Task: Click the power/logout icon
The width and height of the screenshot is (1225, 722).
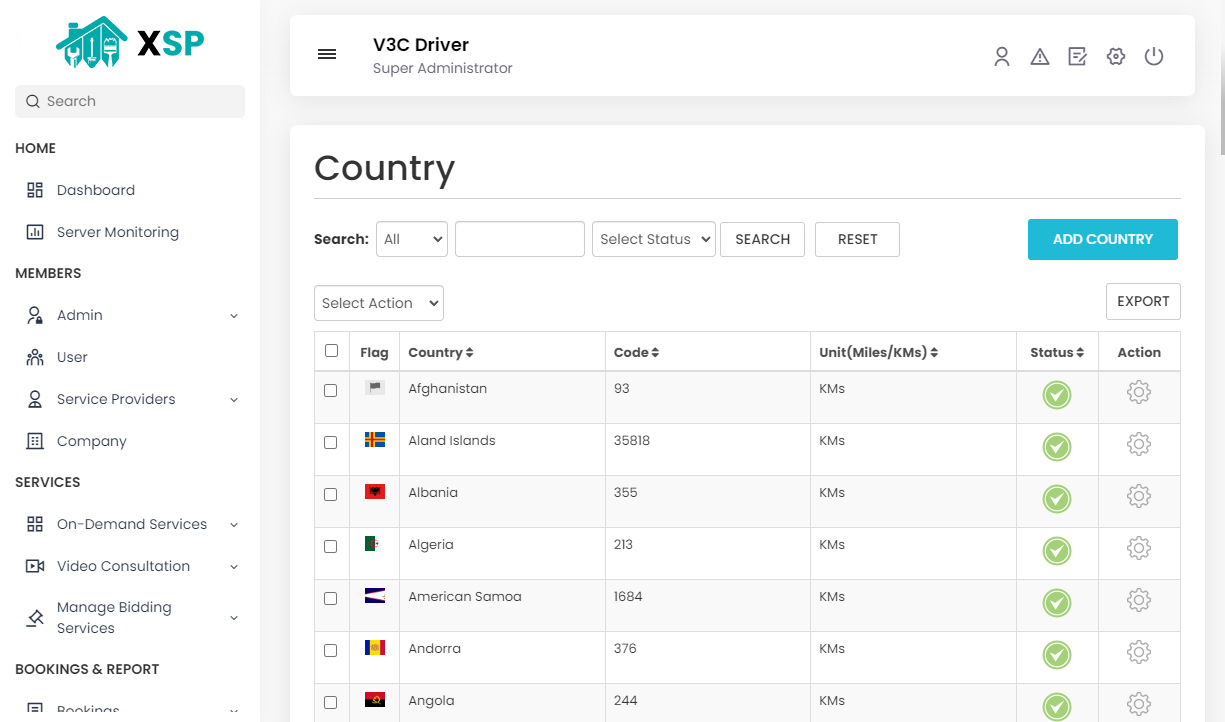Action: (x=1154, y=57)
